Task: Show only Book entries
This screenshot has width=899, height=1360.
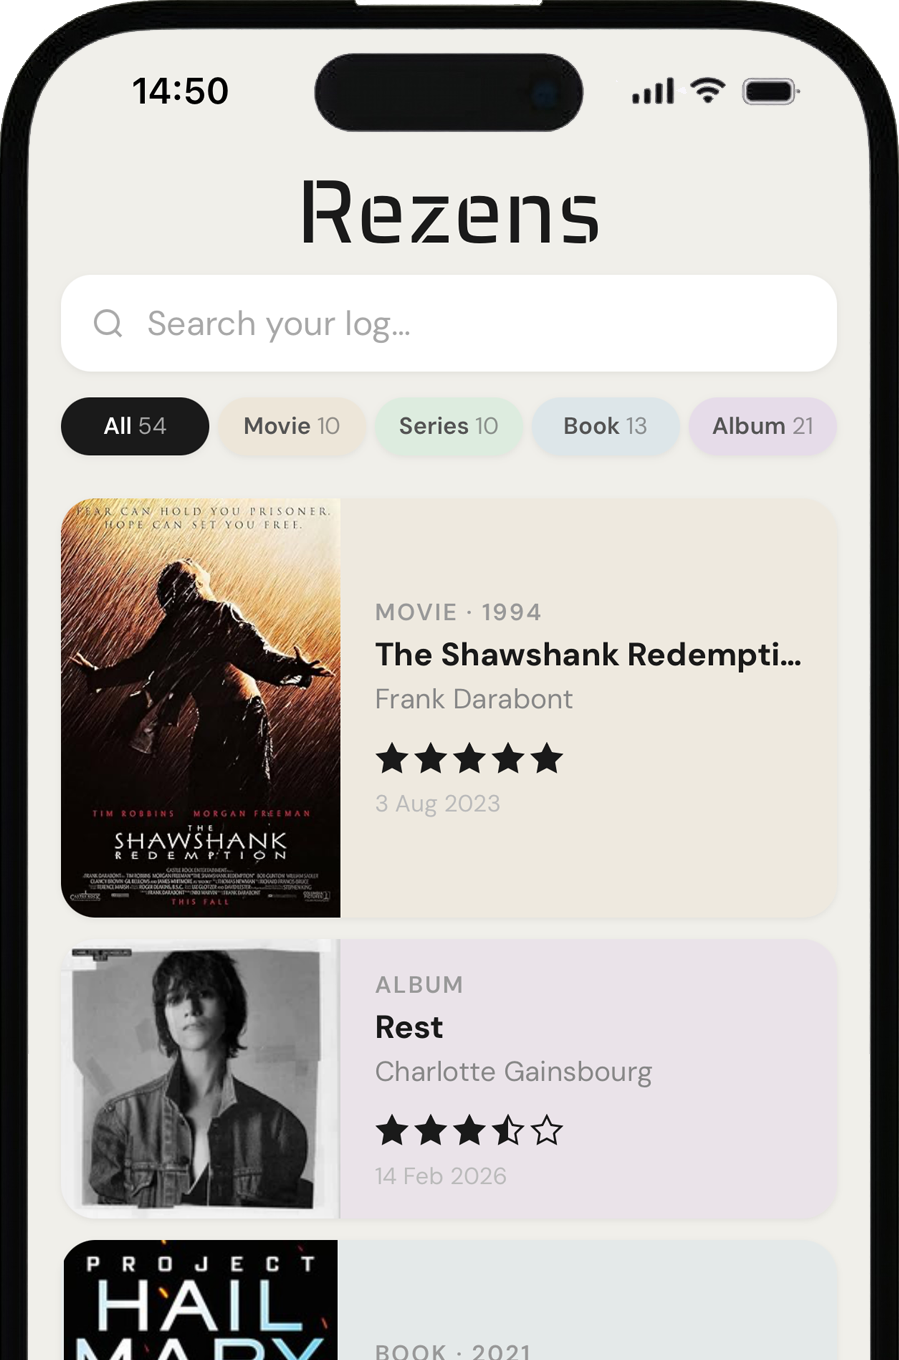Action: (x=605, y=426)
